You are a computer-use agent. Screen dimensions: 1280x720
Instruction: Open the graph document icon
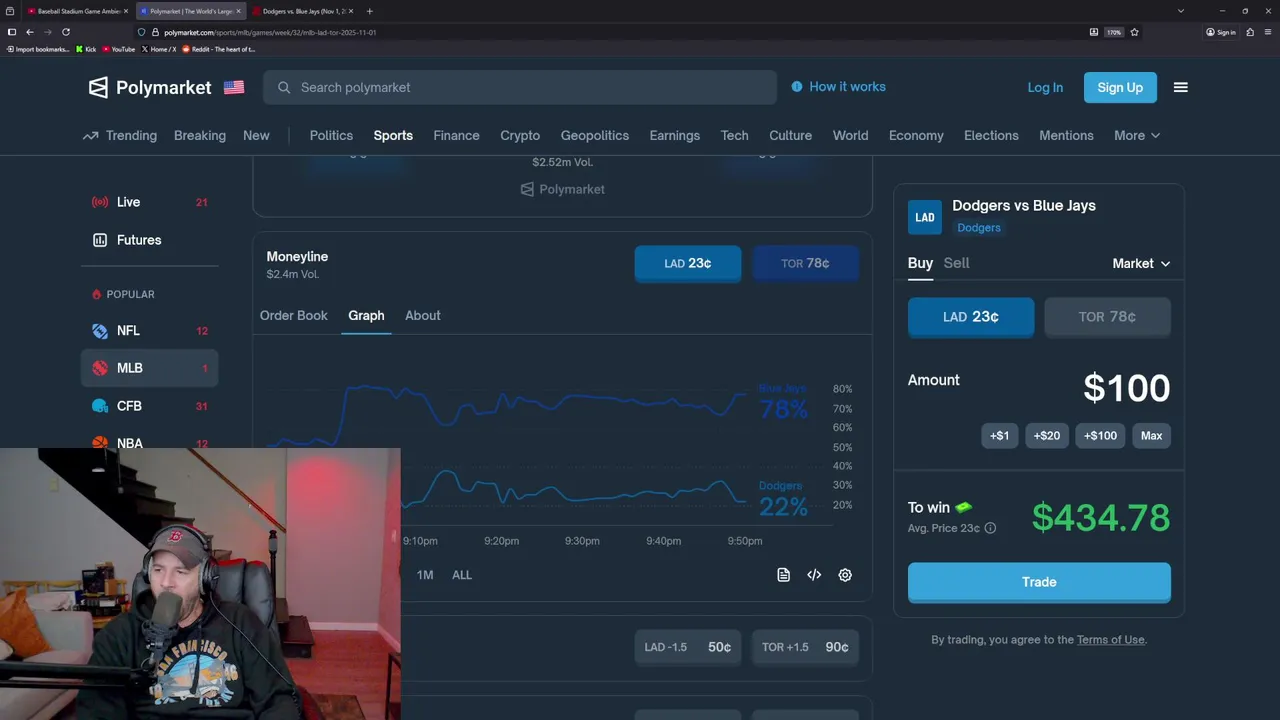tap(783, 575)
